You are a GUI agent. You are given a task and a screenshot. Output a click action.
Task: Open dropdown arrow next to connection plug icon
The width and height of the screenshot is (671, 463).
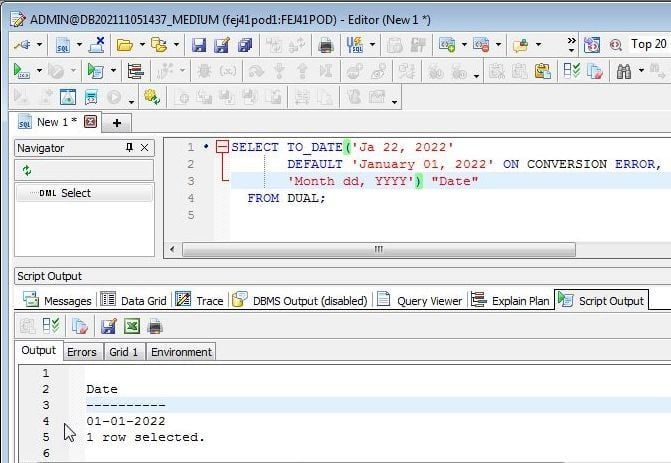pos(39,45)
